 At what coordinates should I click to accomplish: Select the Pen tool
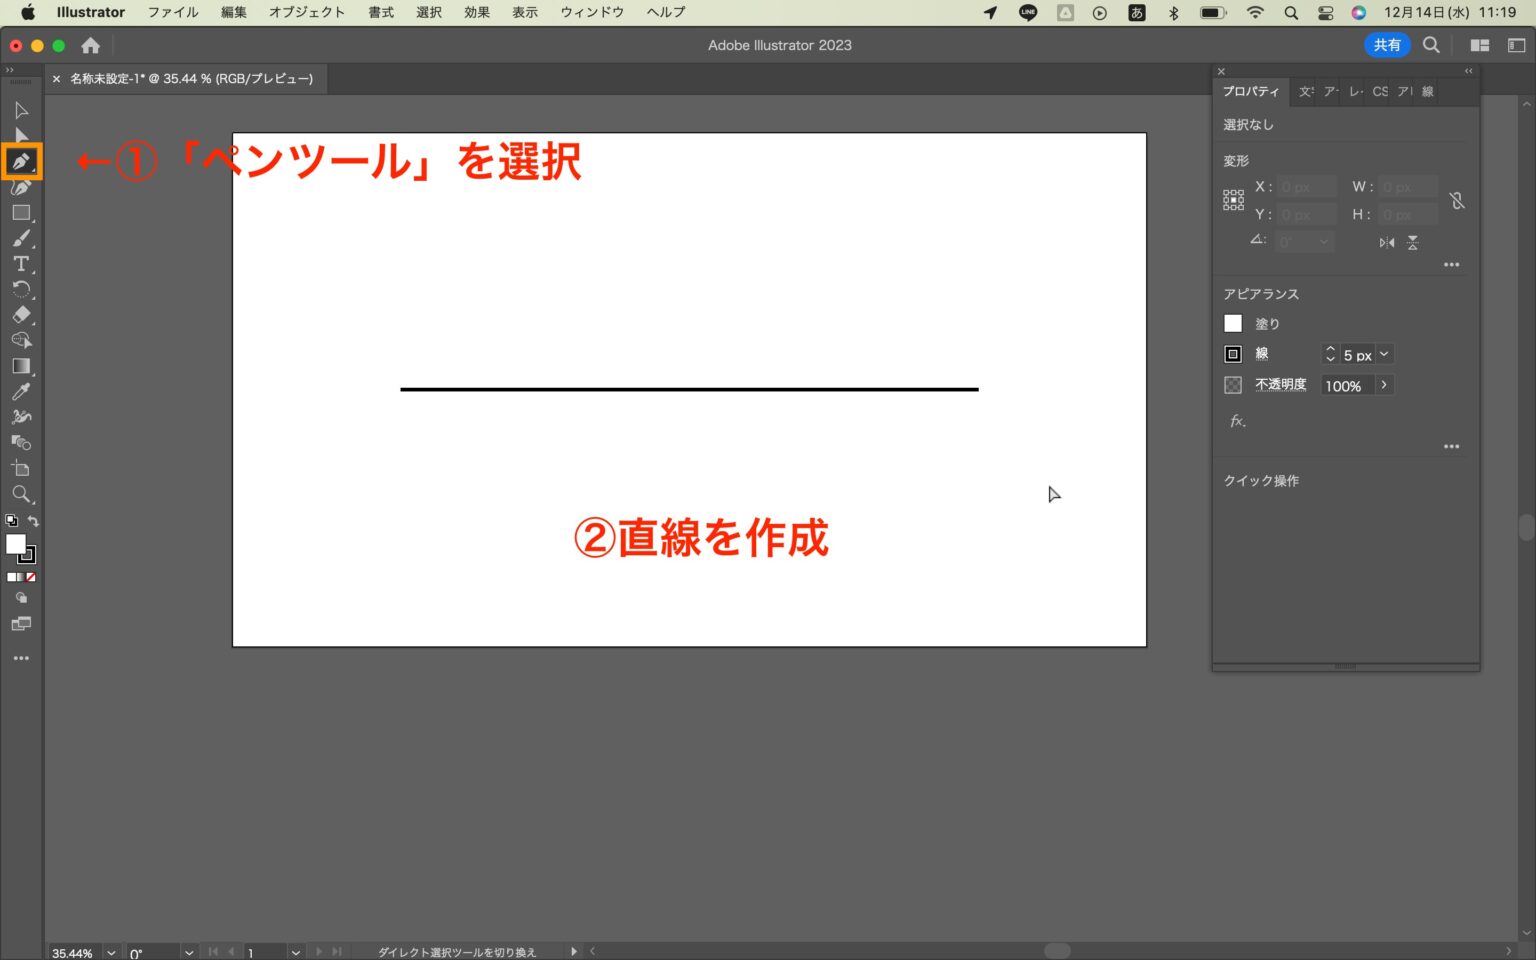[21, 161]
